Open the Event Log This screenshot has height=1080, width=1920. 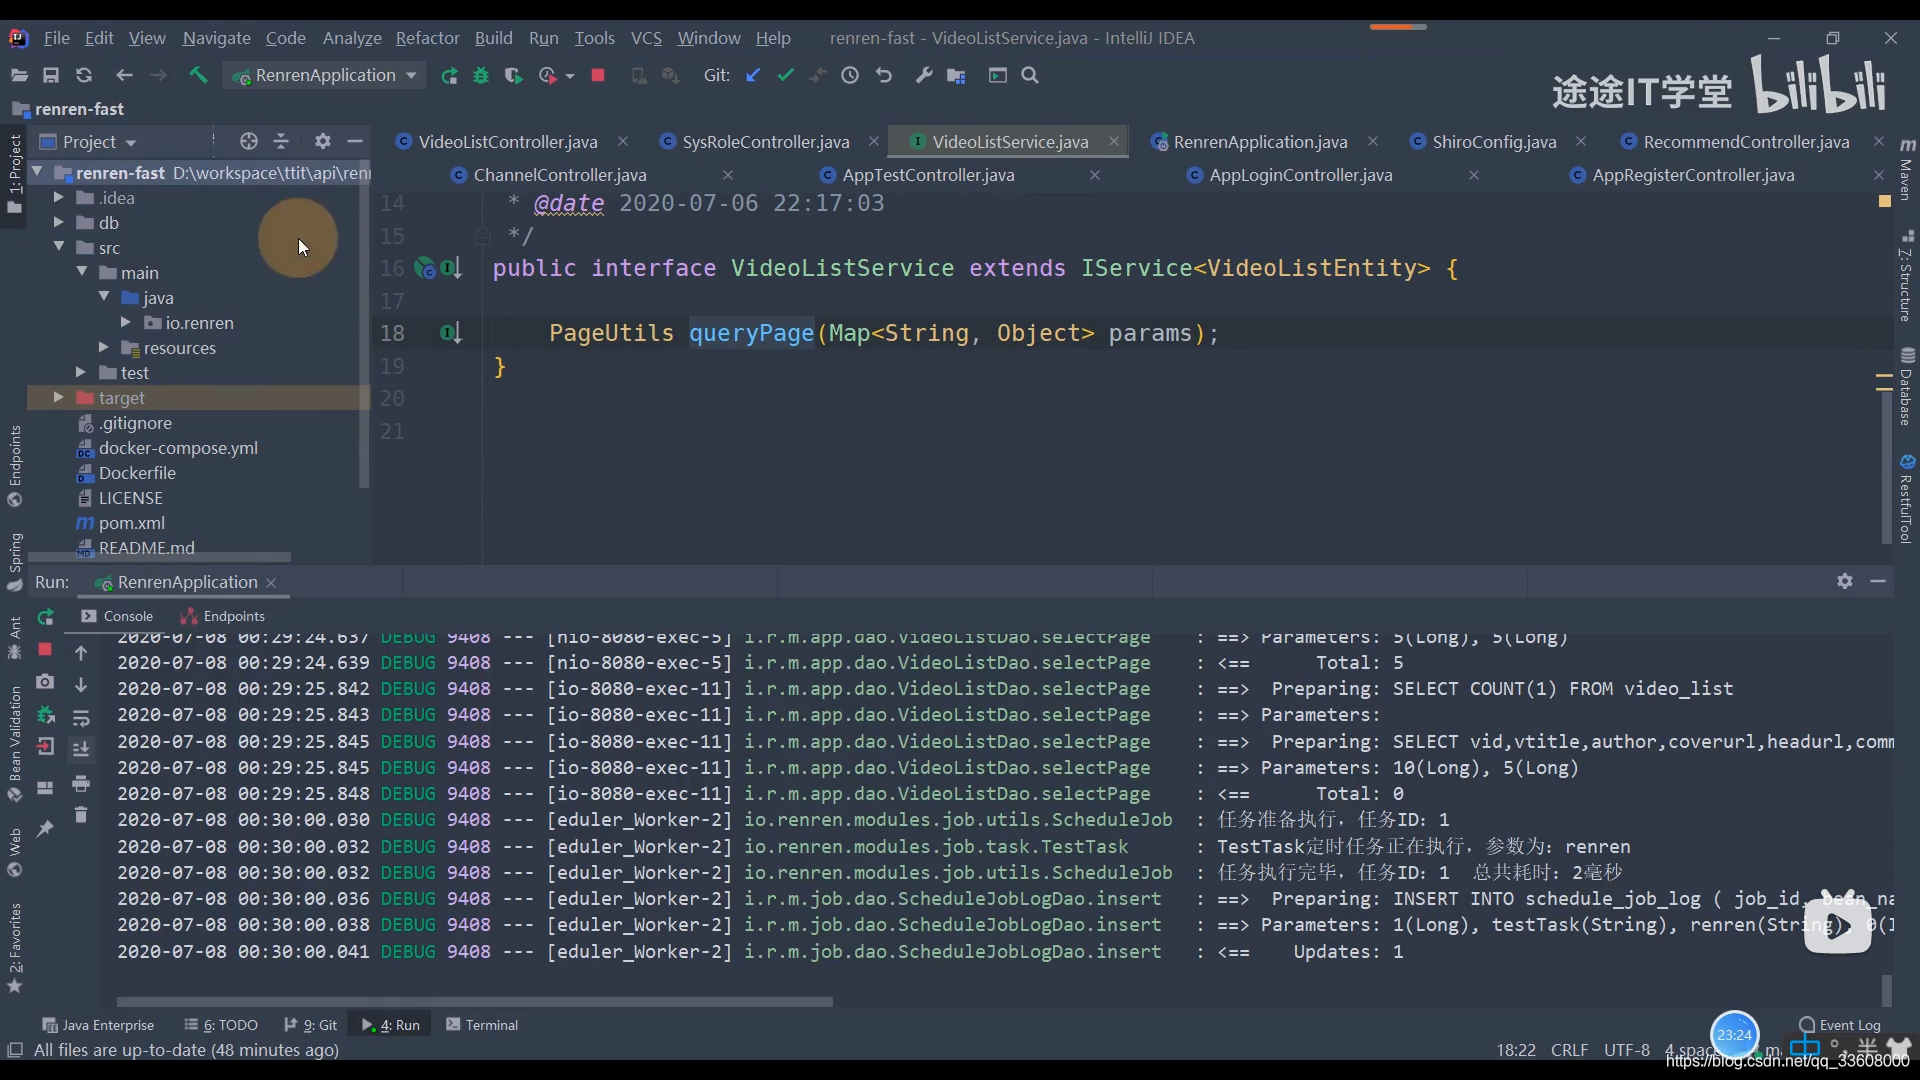(1839, 1025)
